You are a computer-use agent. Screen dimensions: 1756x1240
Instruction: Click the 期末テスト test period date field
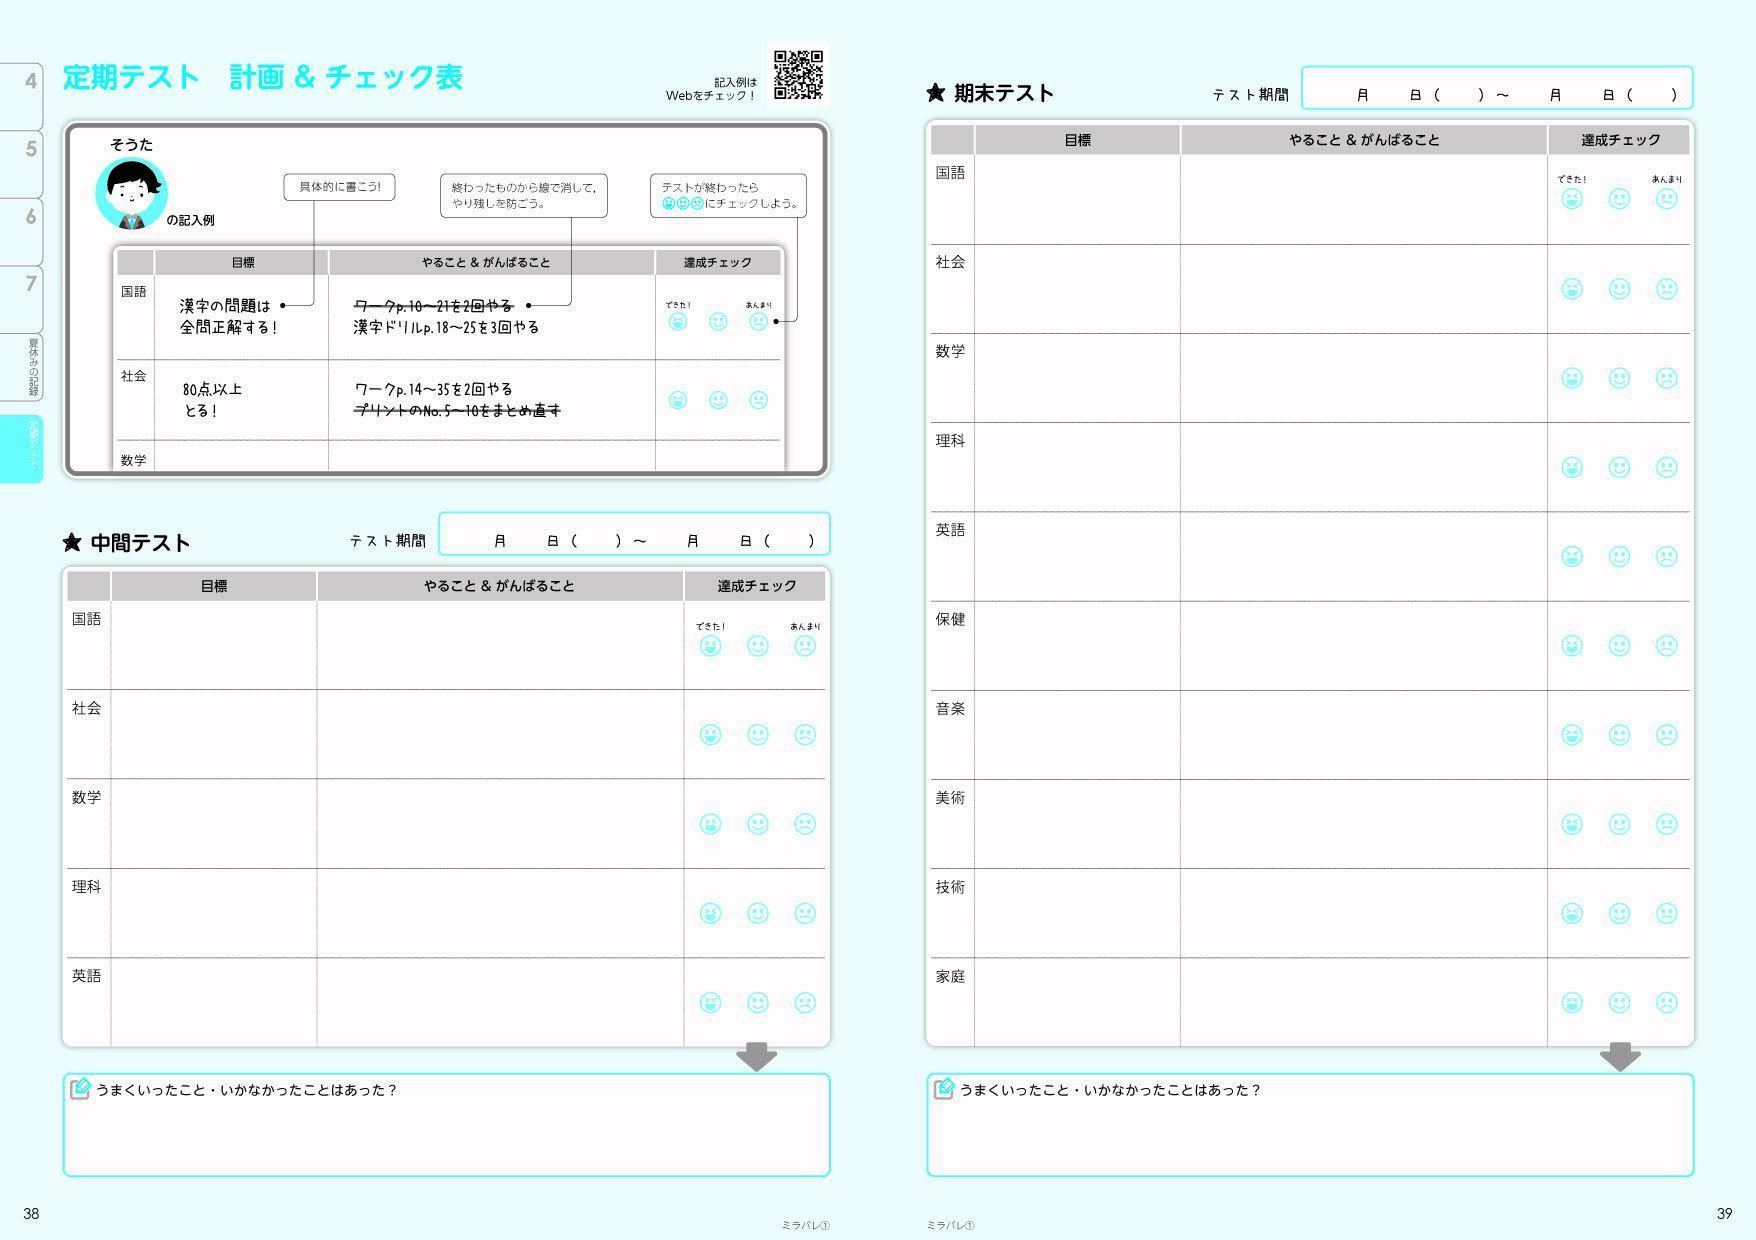click(1496, 89)
